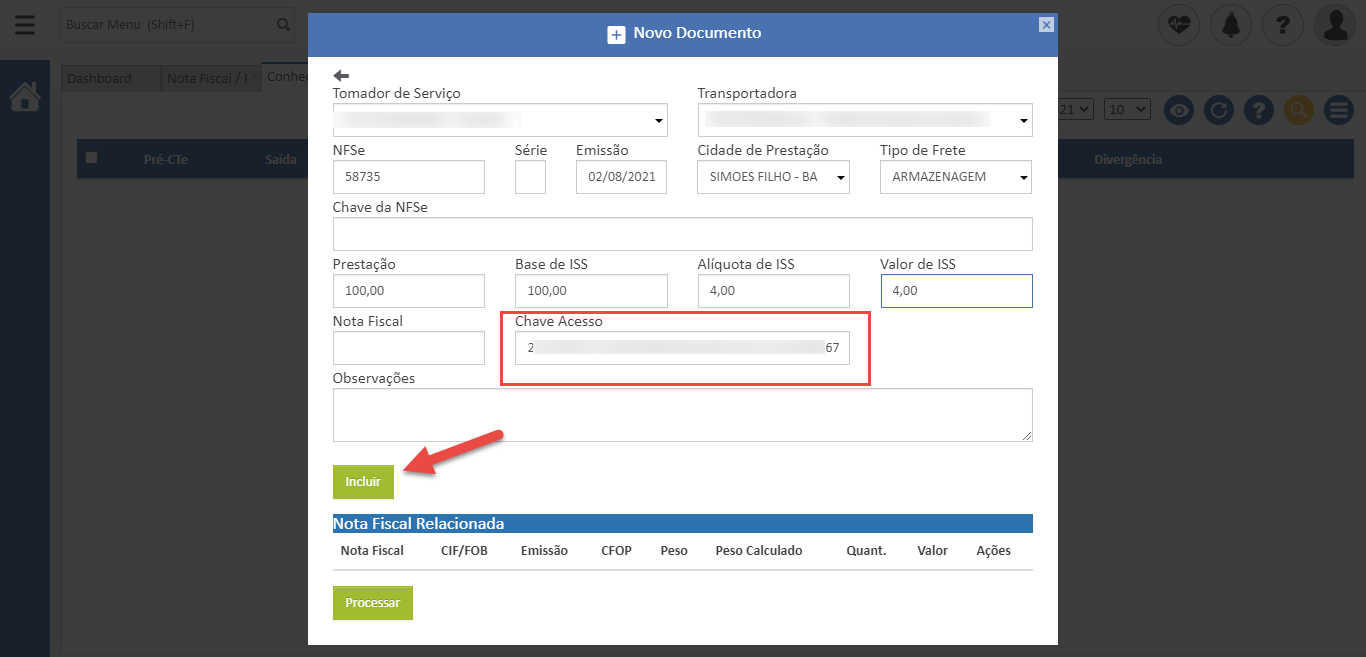Open the hamburger main menu
The image size is (1366, 657).
coord(25,25)
